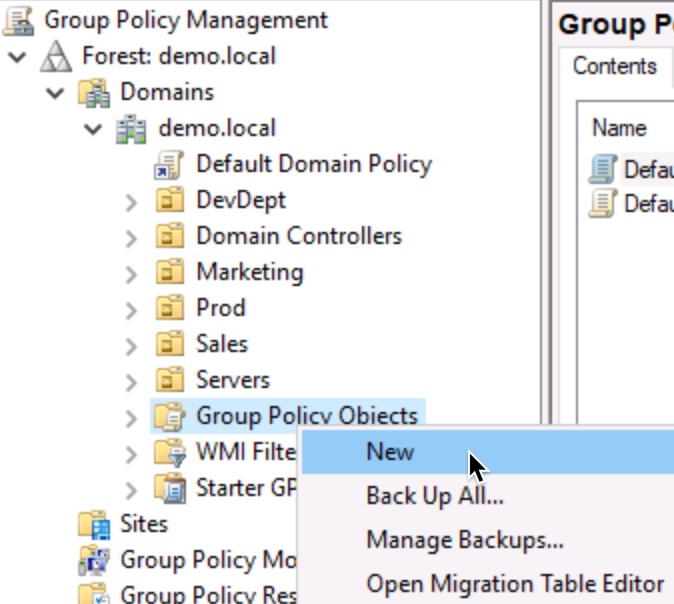Expand the Marketing OU
The height and width of the screenshot is (604, 674).
(x=131, y=275)
